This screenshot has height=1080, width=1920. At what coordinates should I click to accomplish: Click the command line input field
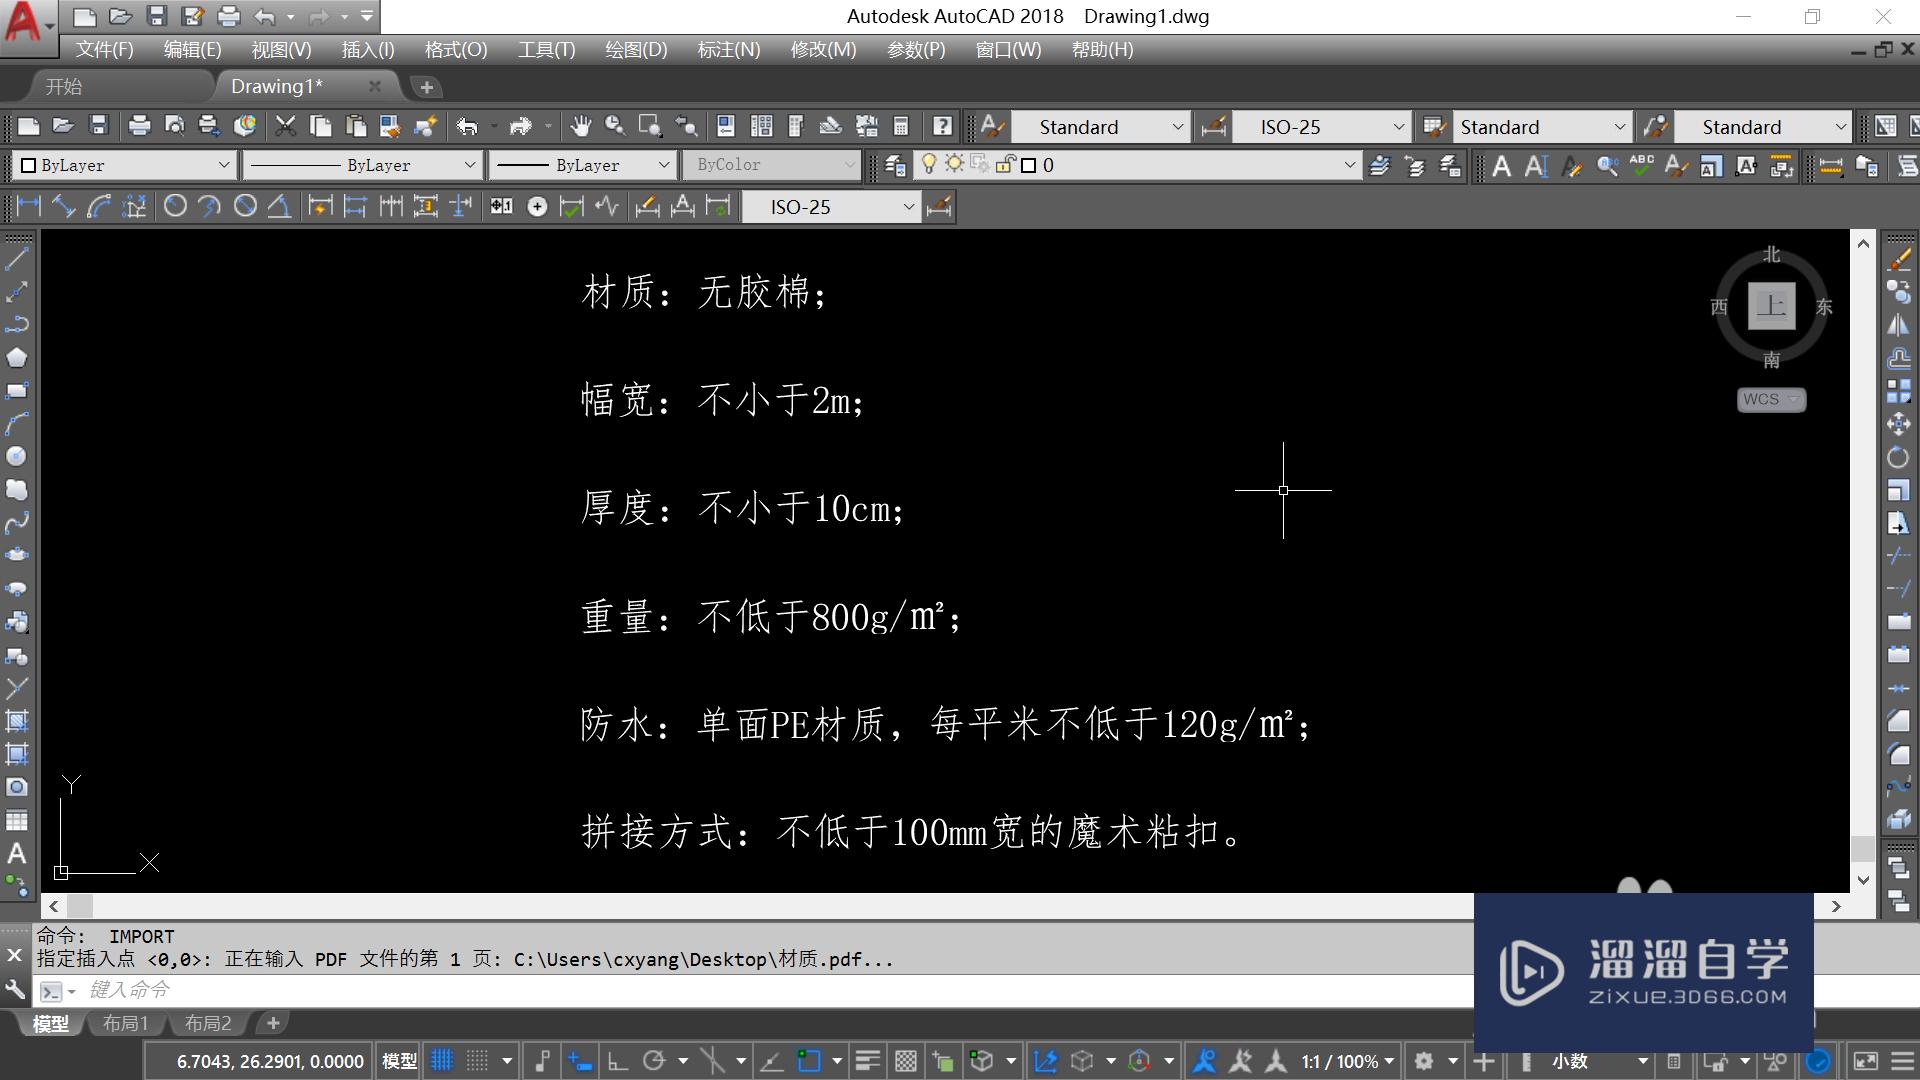click(780, 990)
